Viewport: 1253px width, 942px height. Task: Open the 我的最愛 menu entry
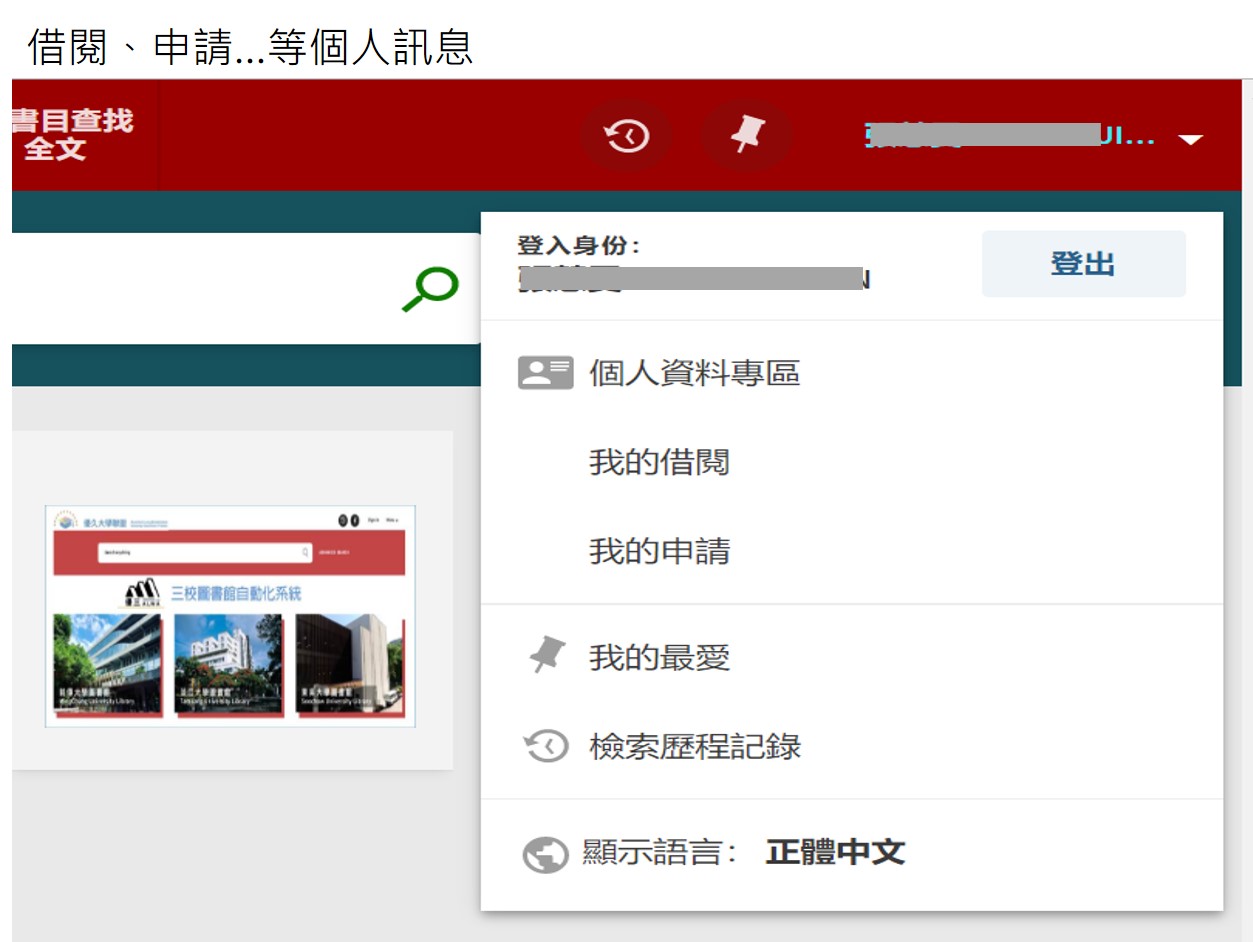[x=659, y=657]
